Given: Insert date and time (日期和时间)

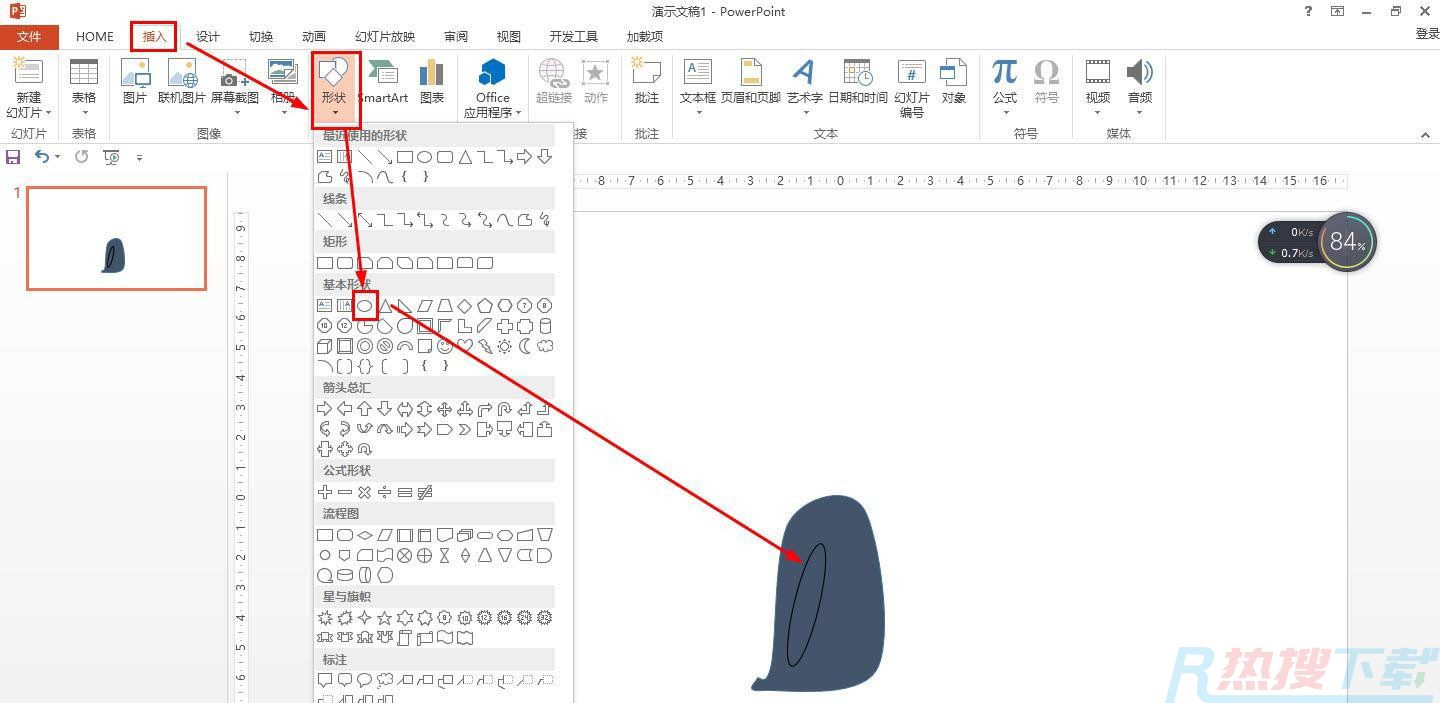Looking at the screenshot, I should pyautogui.click(x=857, y=82).
